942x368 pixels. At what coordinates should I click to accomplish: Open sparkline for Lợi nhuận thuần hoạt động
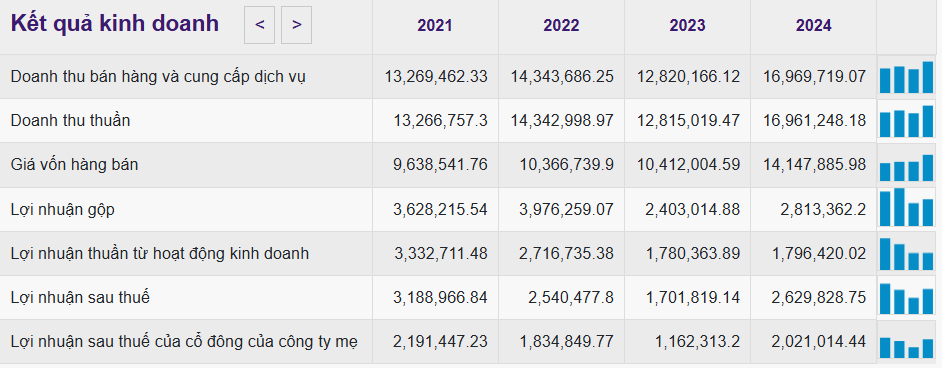tap(907, 253)
